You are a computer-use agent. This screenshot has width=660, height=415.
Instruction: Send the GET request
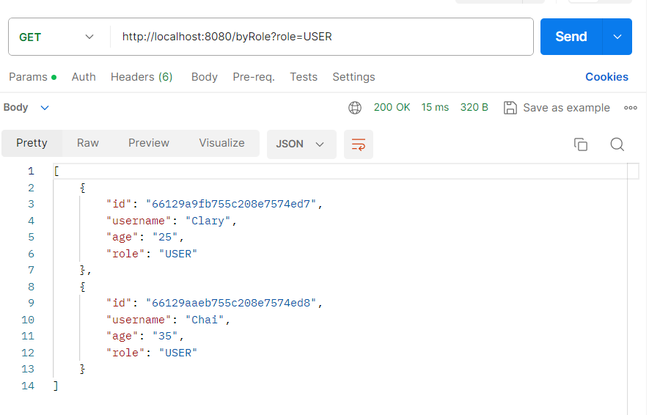coord(571,37)
